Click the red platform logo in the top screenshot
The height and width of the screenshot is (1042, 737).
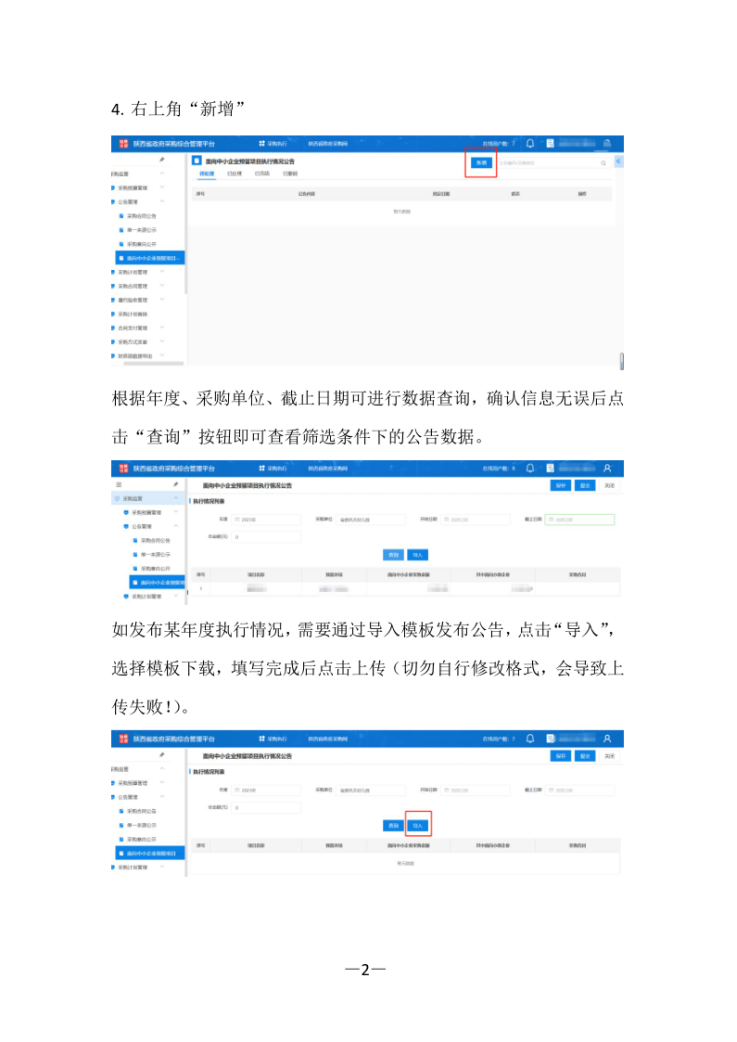coord(123,143)
